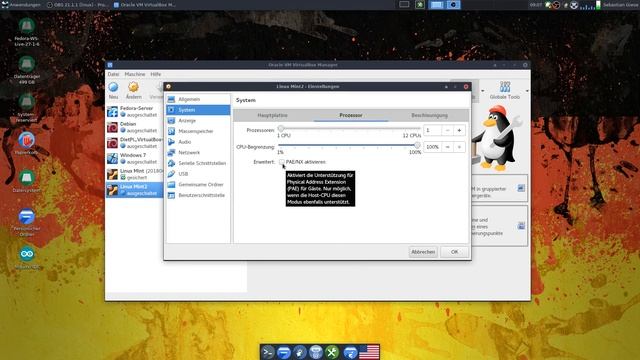Viewport: 640px width, 360px height.
Task: Switch to the OBS window in taskbar
Action: coord(78,5)
